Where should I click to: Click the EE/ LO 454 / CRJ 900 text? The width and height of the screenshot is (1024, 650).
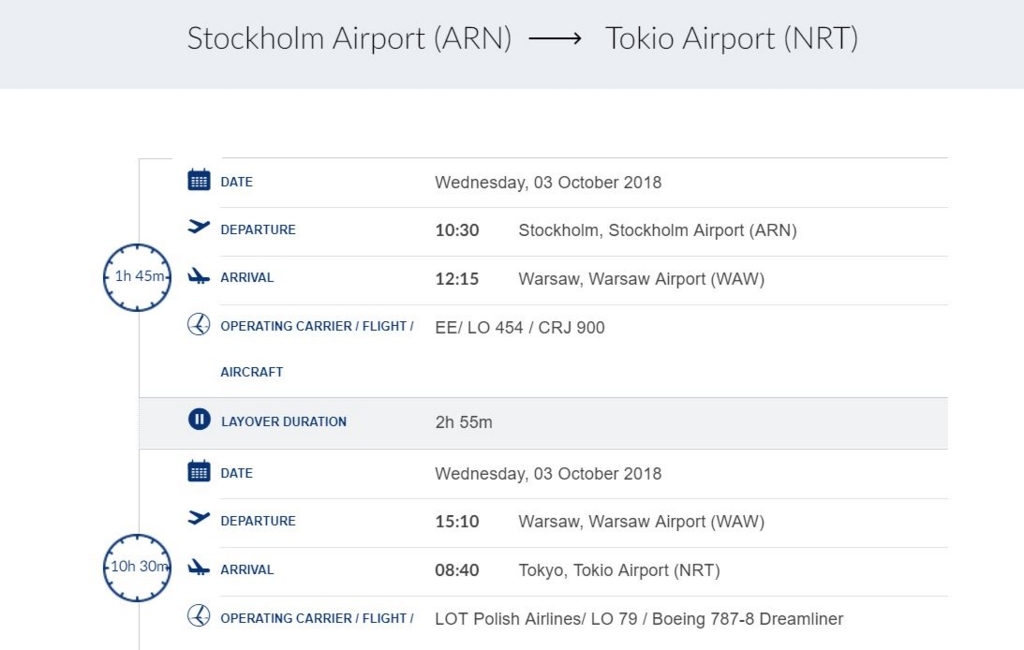(519, 327)
